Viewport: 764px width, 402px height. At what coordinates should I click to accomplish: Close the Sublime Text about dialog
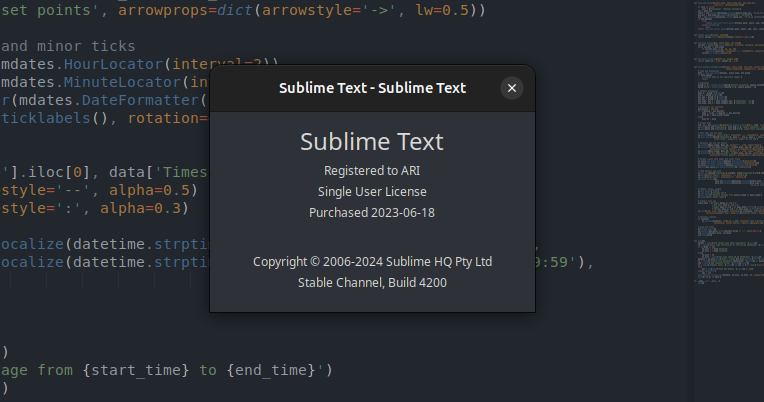512,88
